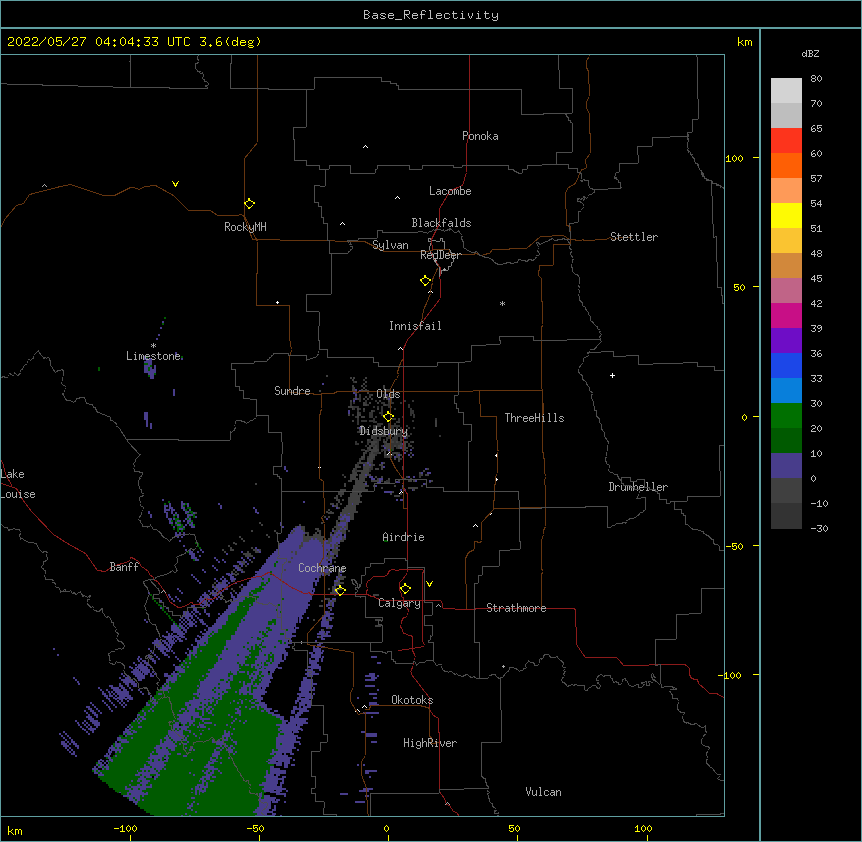The width and height of the screenshot is (862, 842).
Task: Click the orange 60 dBZ legend swatch
Action: (x=786, y=166)
